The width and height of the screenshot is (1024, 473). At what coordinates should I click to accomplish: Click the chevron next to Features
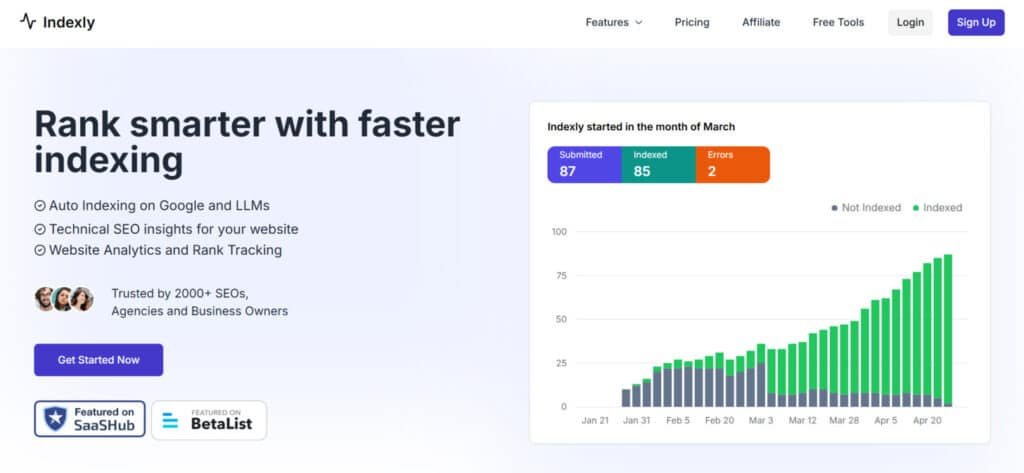639,23
